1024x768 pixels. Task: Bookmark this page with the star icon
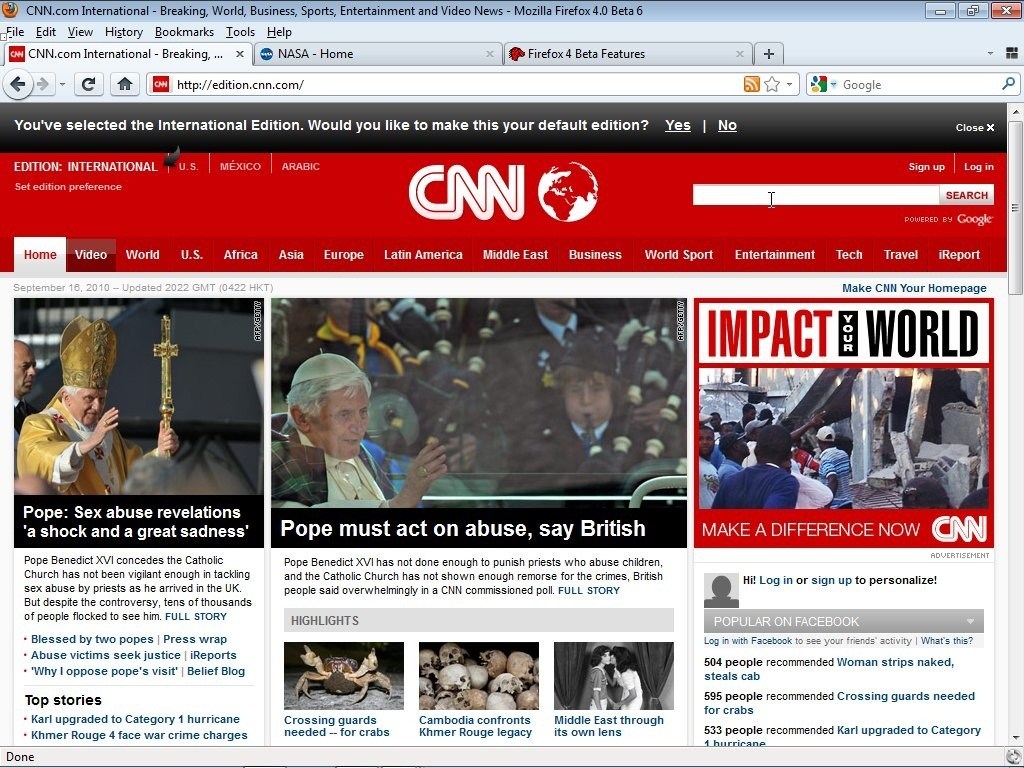[x=770, y=84]
